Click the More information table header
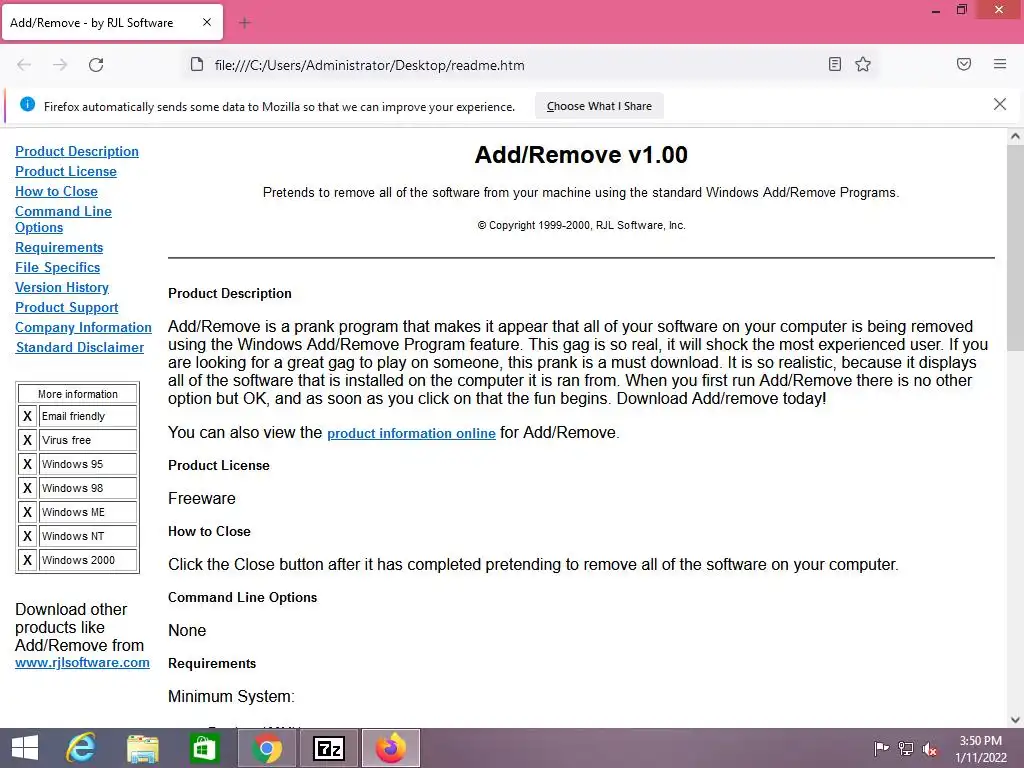The image size is (1024, 768). (78, 394)
